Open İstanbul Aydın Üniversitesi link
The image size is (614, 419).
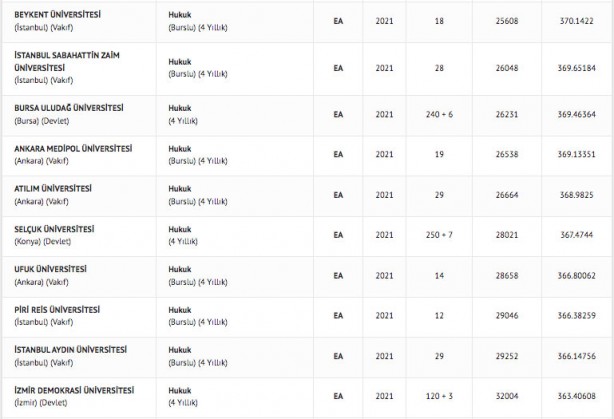coord(70,349)
